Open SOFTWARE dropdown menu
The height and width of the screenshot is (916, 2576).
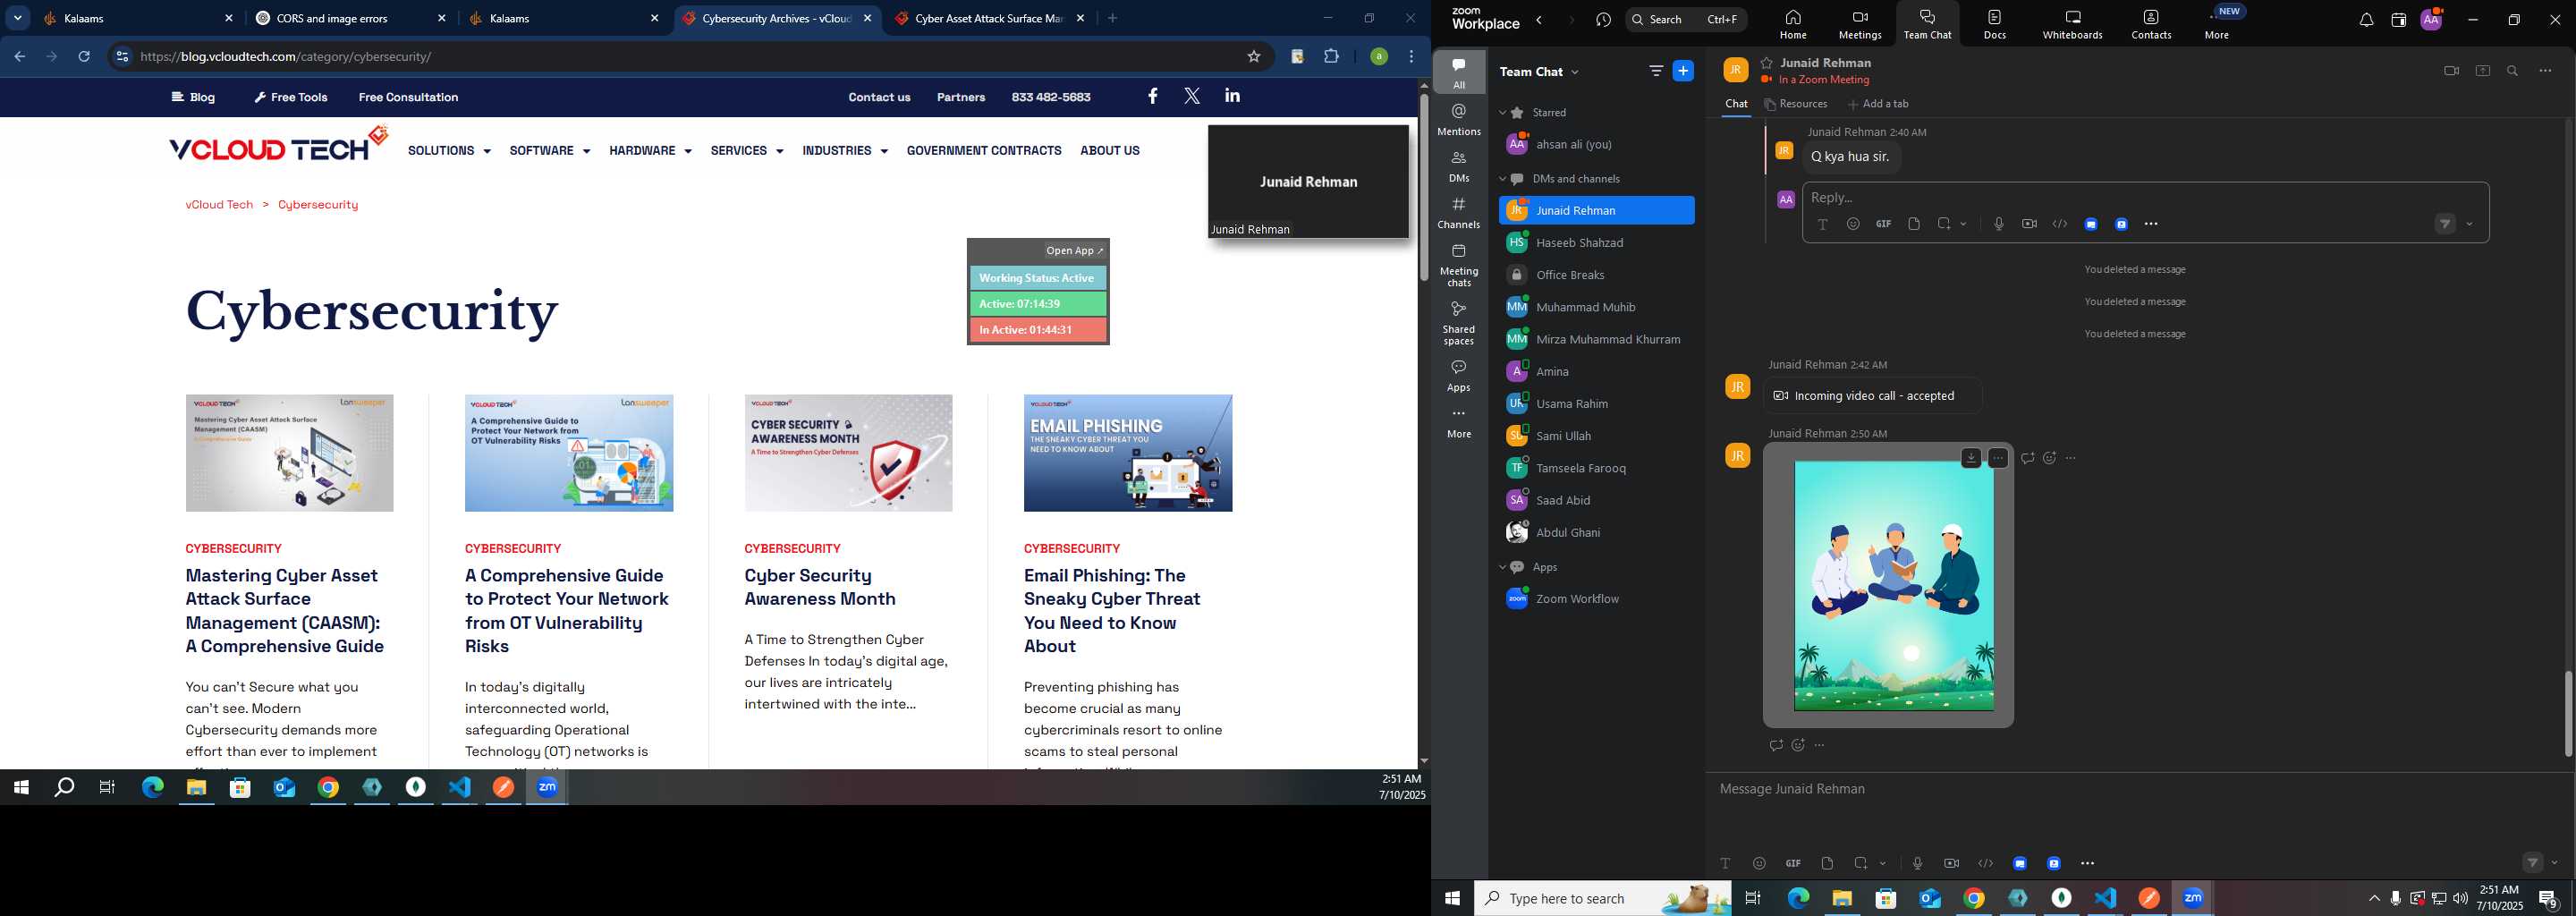pyautogui.click(x=549, y=151)
